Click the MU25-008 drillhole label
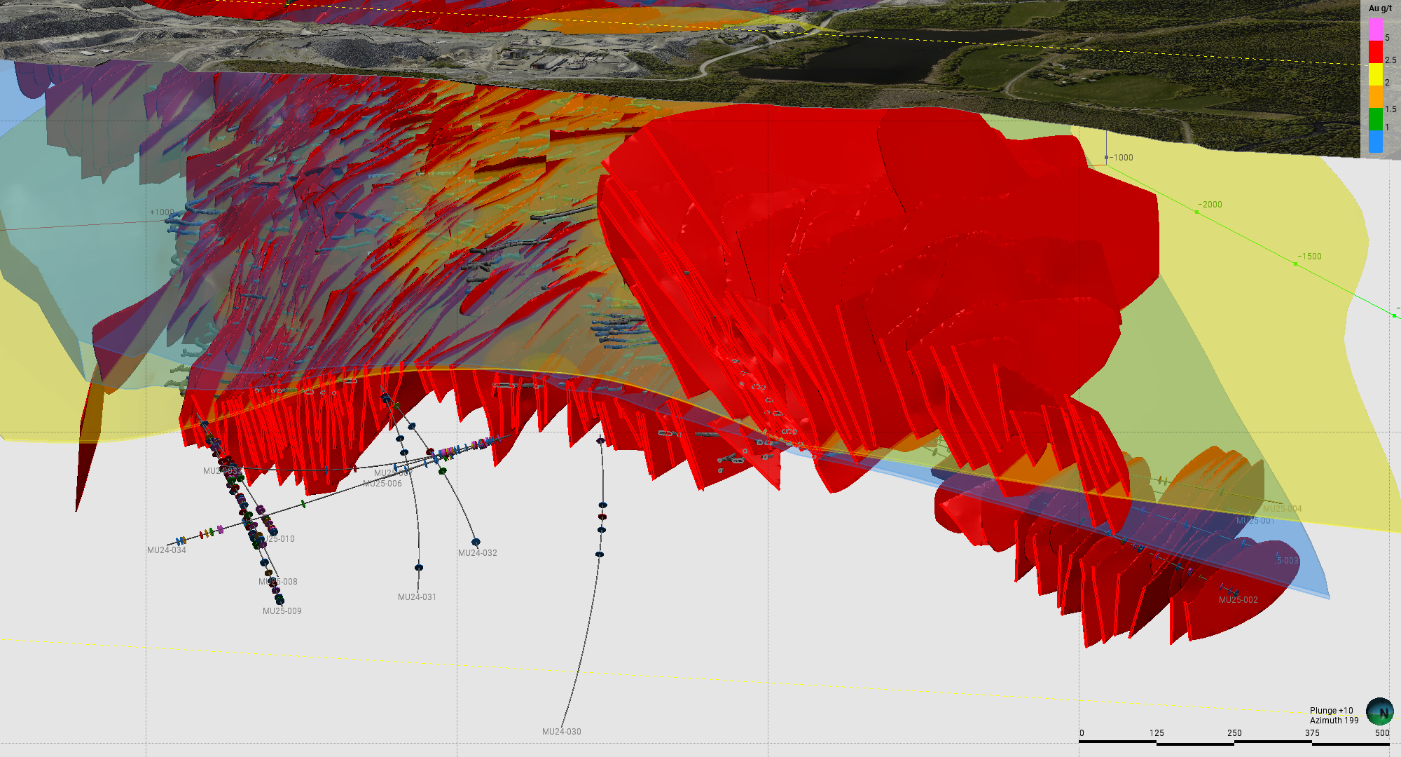The width and height of the screenshot is (1401, 757). click(278, 582)
